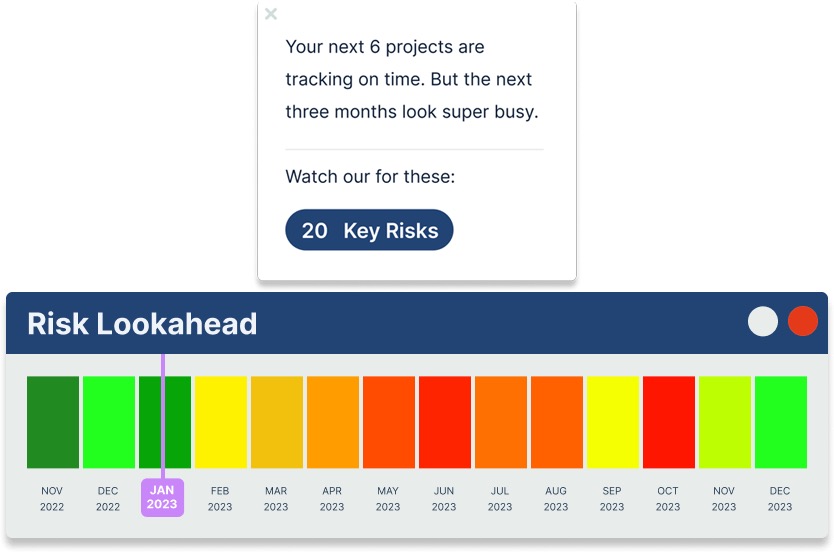The width and height of the screenshot is (834, 552).
Task: Click the bright green DEC 2022 bar
Action: pos(109,422)
